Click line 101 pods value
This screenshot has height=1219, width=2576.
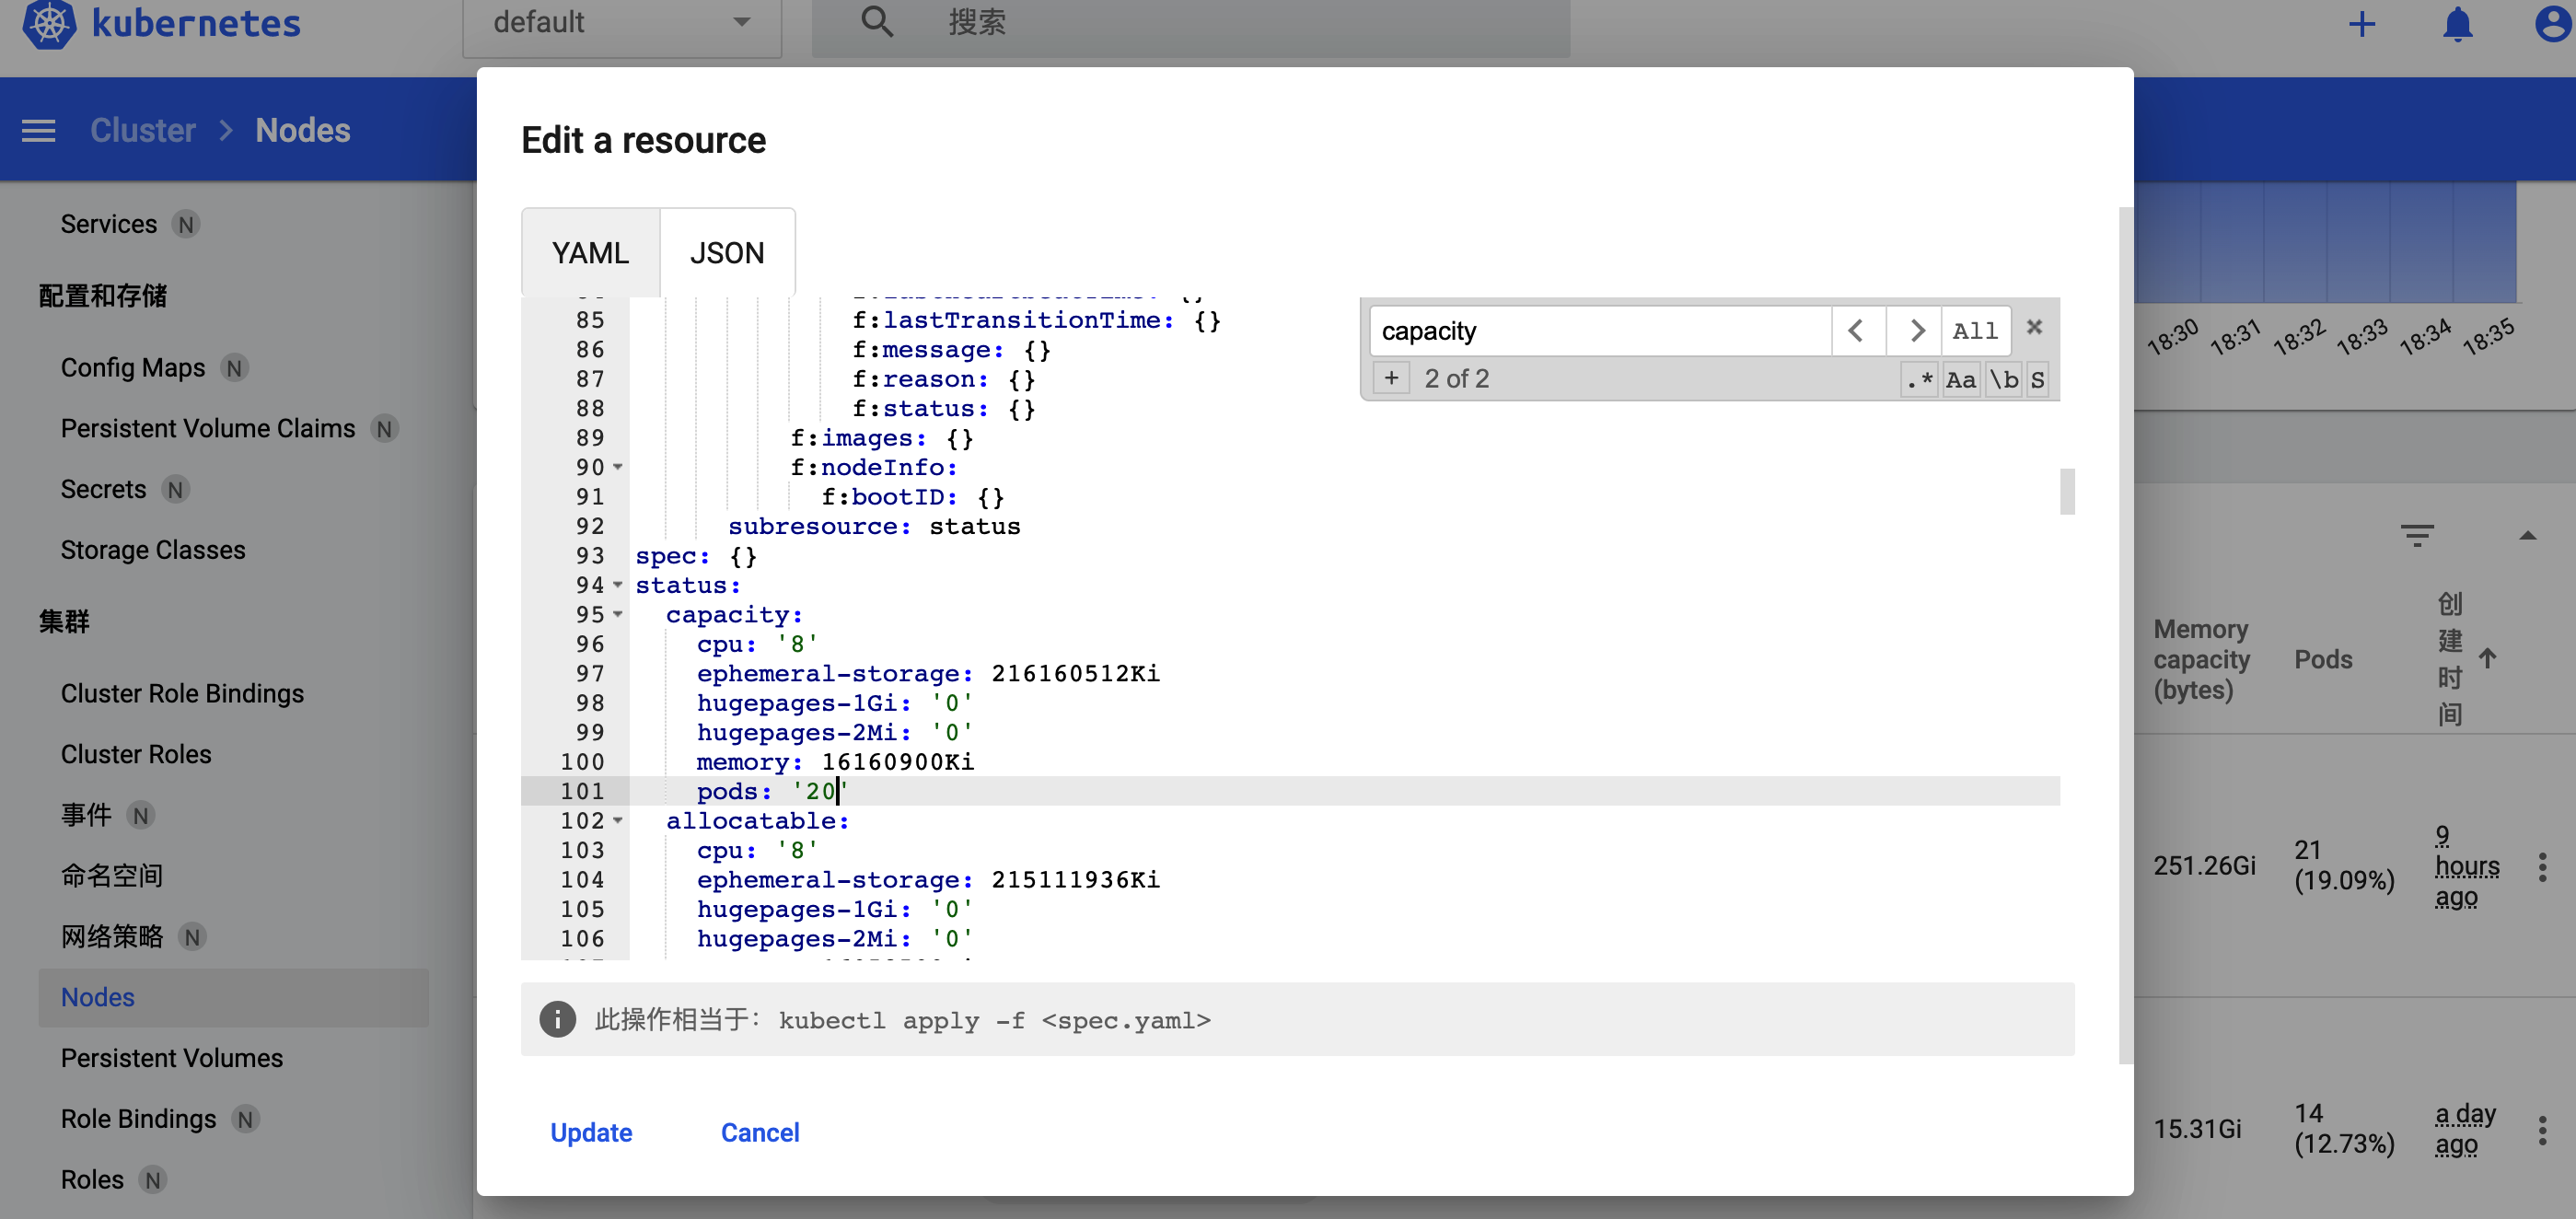(x=819, y=791)
